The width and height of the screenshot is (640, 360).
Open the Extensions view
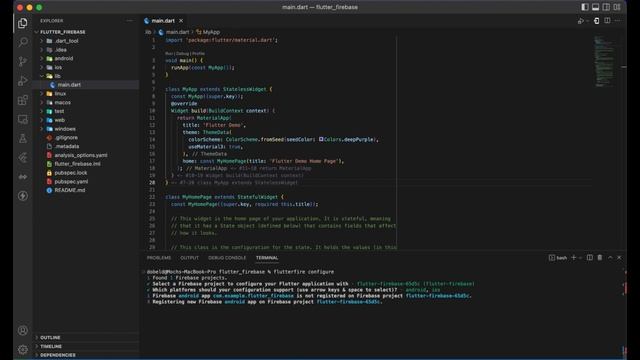(23, 100)
